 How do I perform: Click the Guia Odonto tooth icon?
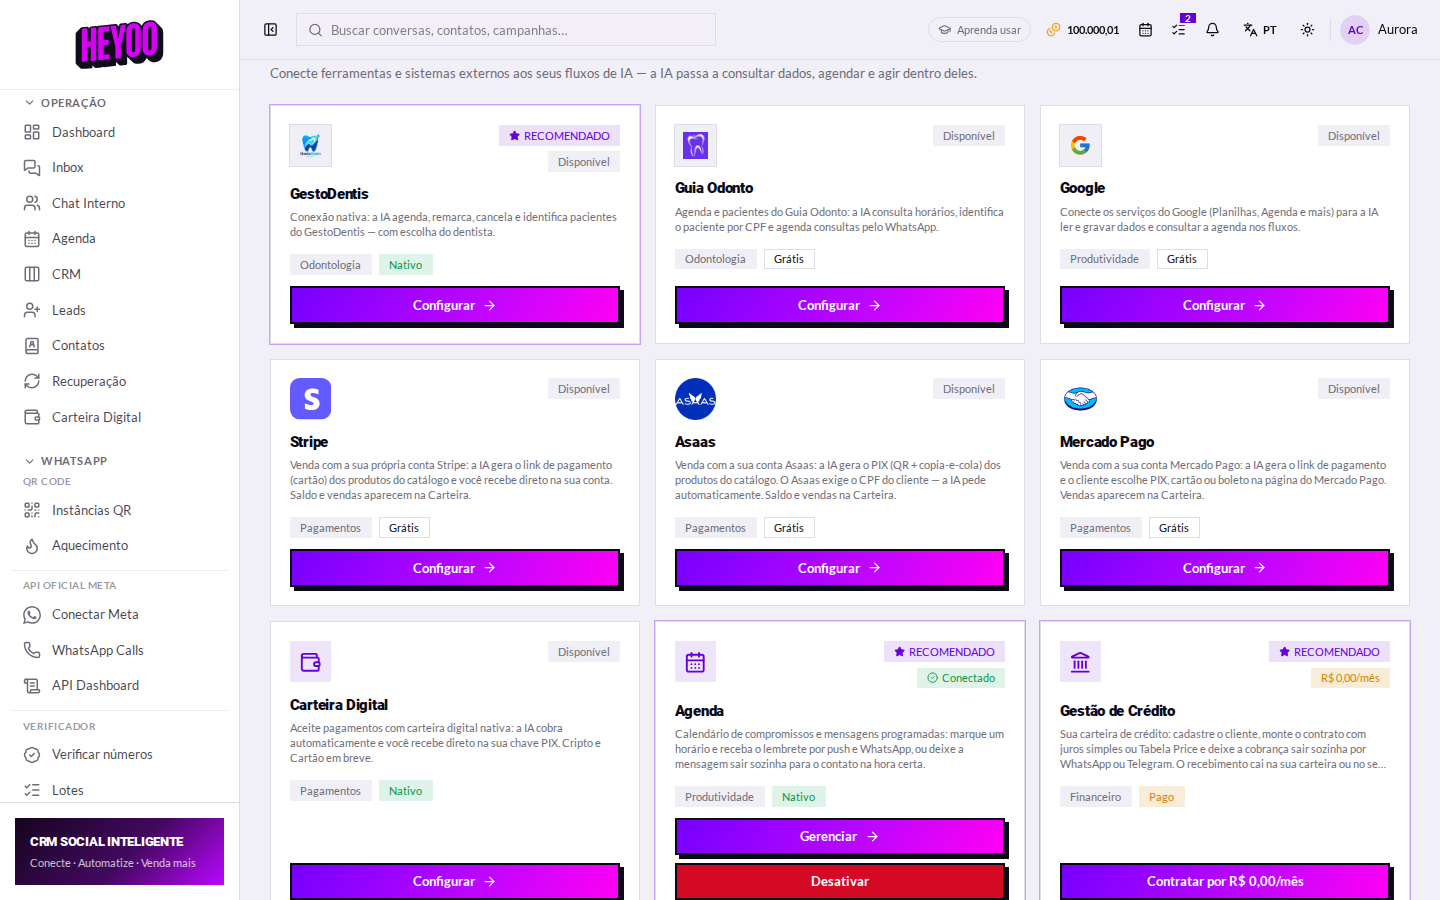tap(695, 145)
